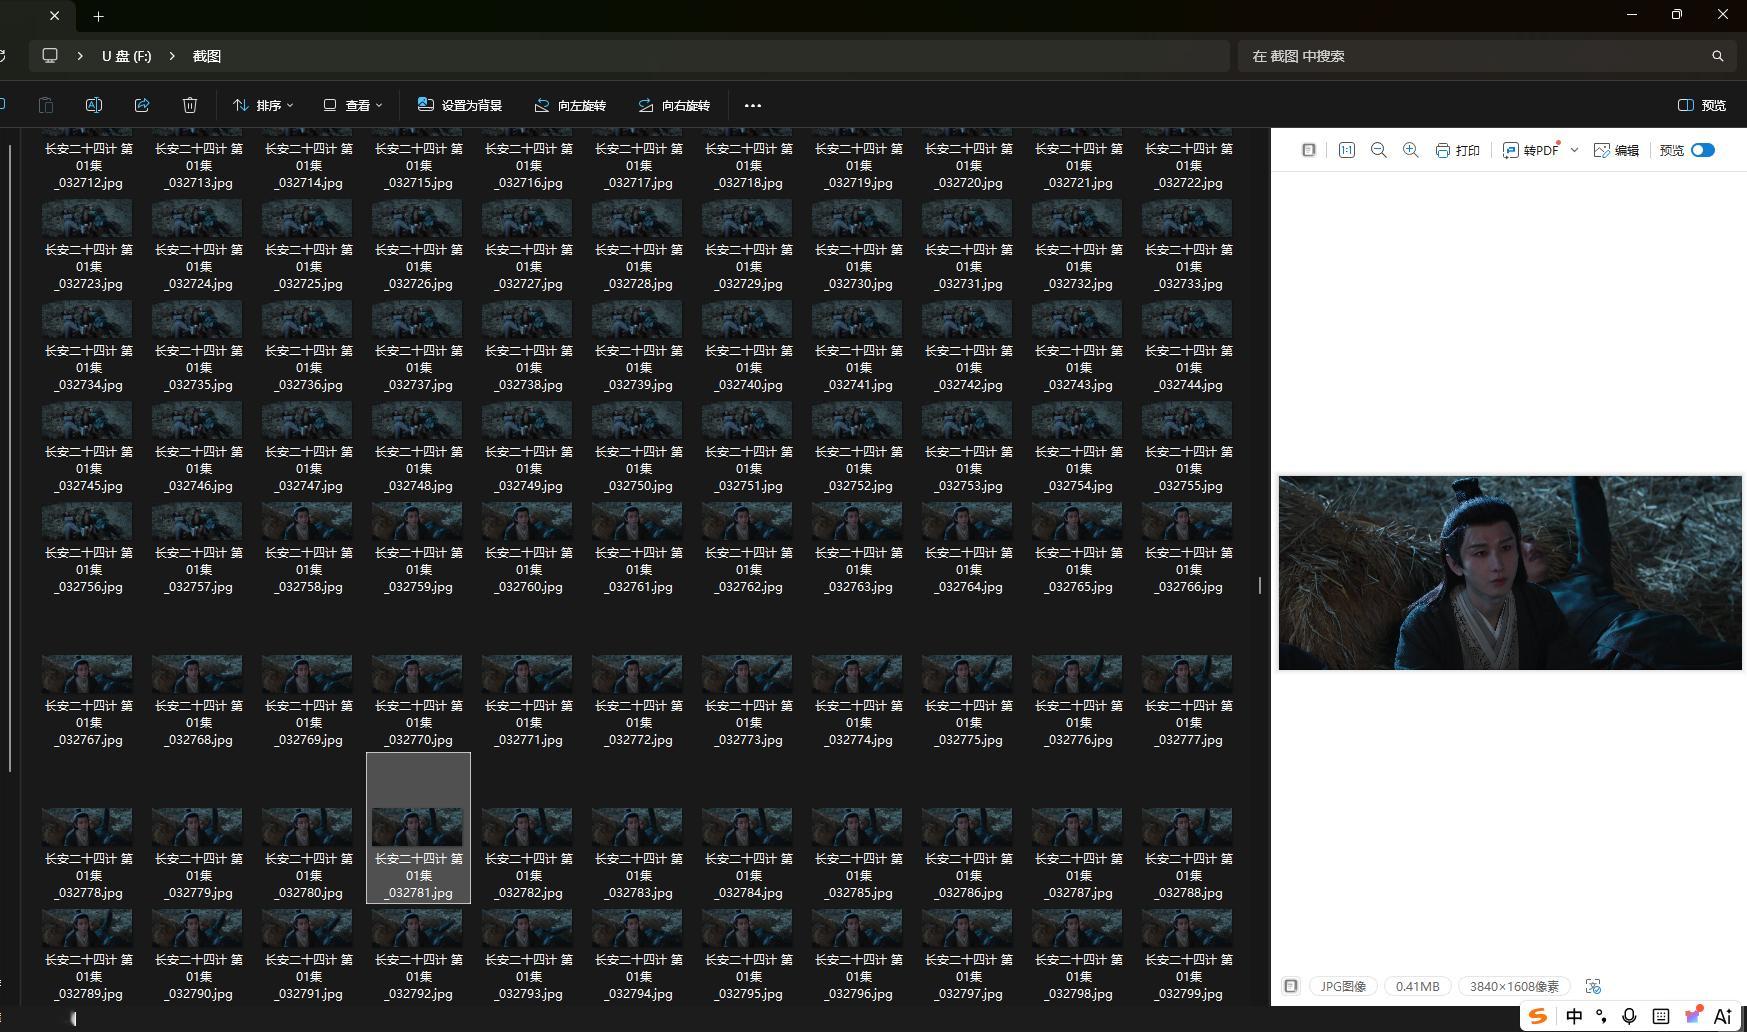Viewport: 1747px width, 1032px height.
Task: Zoom in the preview image
Action: [x=1411, y=150]
